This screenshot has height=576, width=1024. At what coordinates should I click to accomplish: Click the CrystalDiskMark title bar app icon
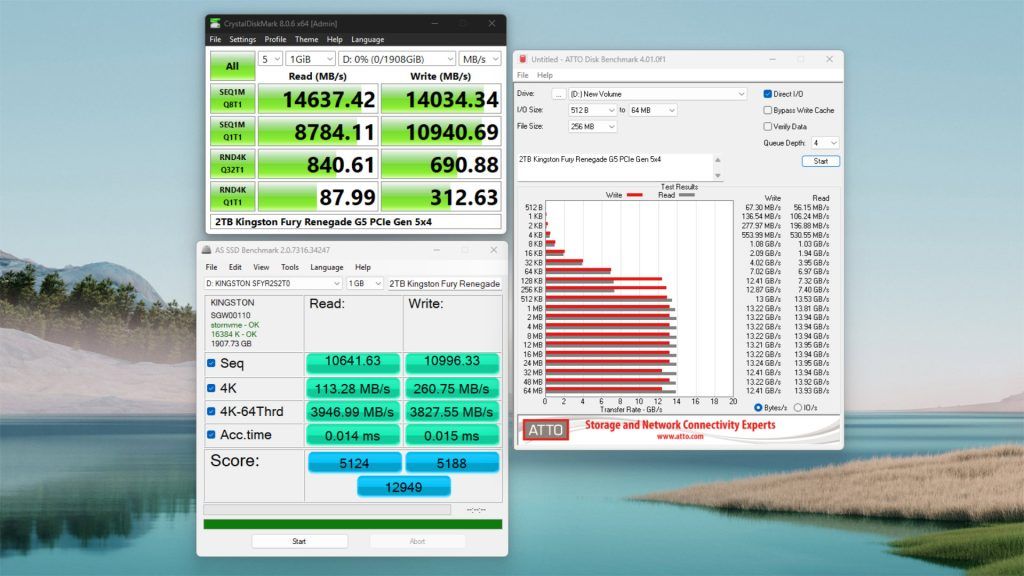click(215, 23)
